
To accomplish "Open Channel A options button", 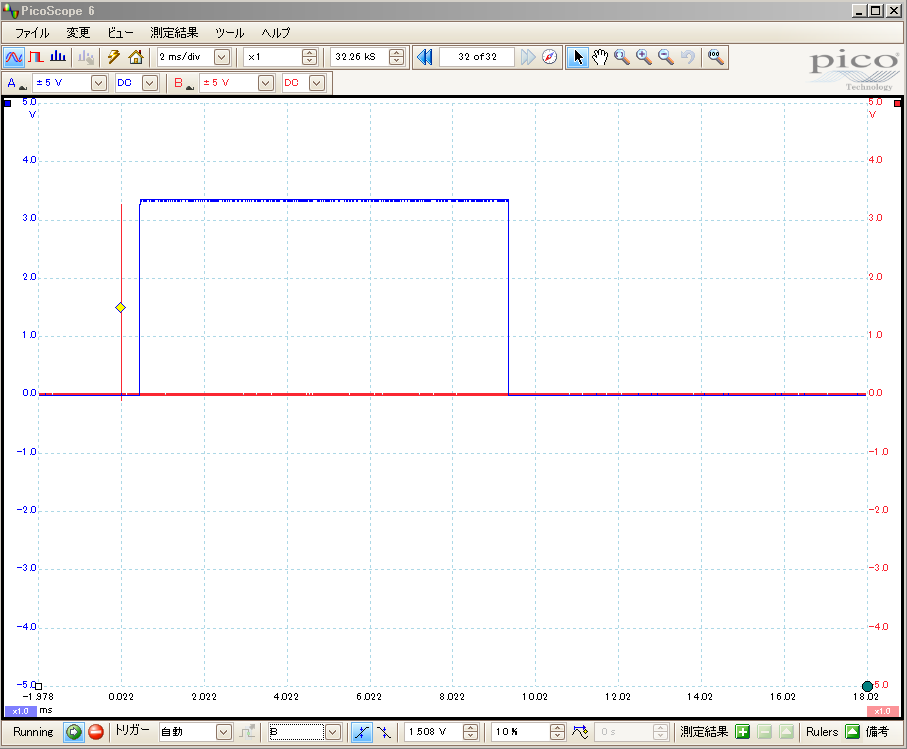I will [15, 83].
